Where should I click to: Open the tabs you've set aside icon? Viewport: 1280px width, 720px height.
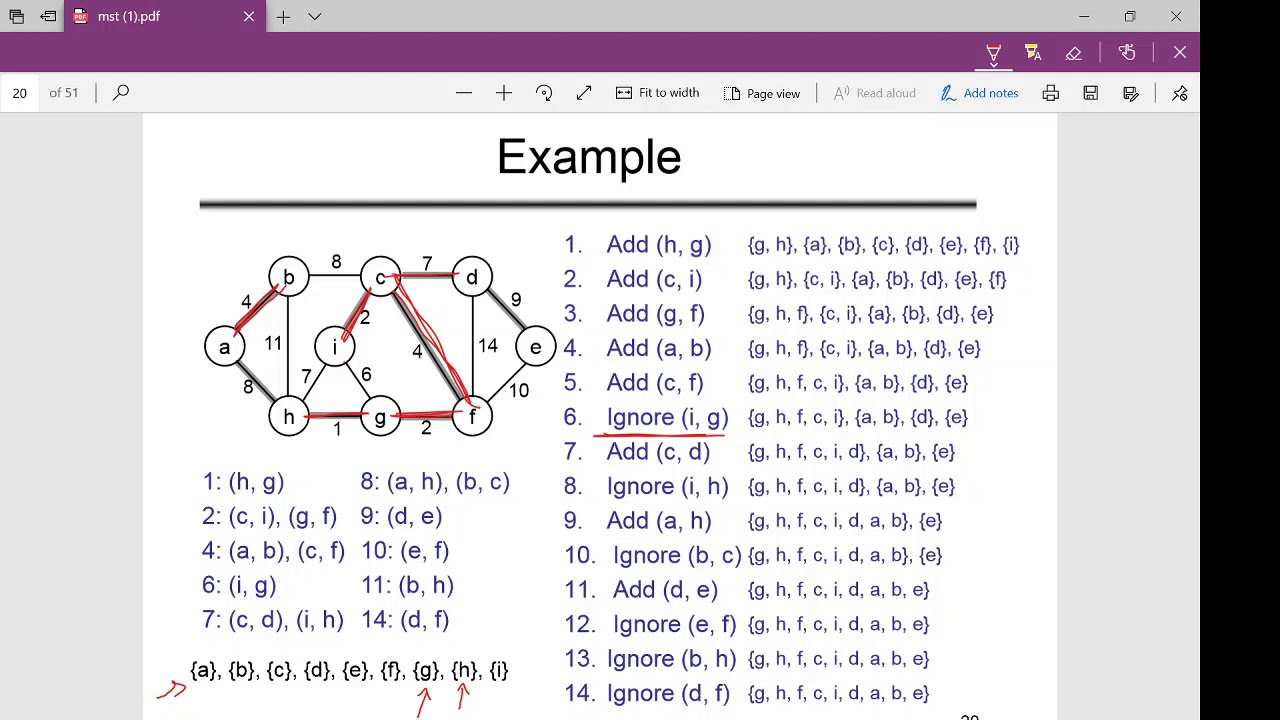pos(16,16)
